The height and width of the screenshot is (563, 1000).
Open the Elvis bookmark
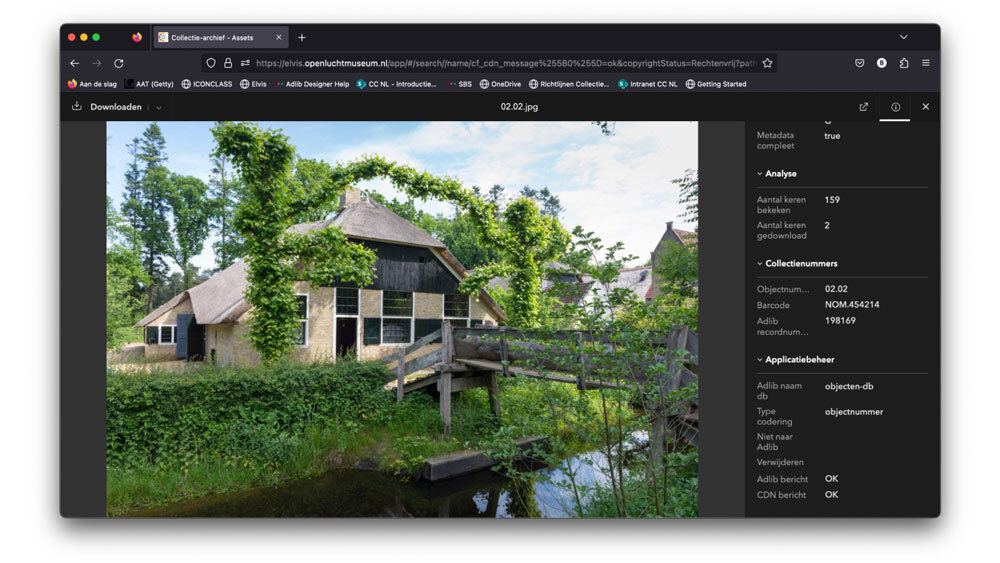tap(253, 84)
